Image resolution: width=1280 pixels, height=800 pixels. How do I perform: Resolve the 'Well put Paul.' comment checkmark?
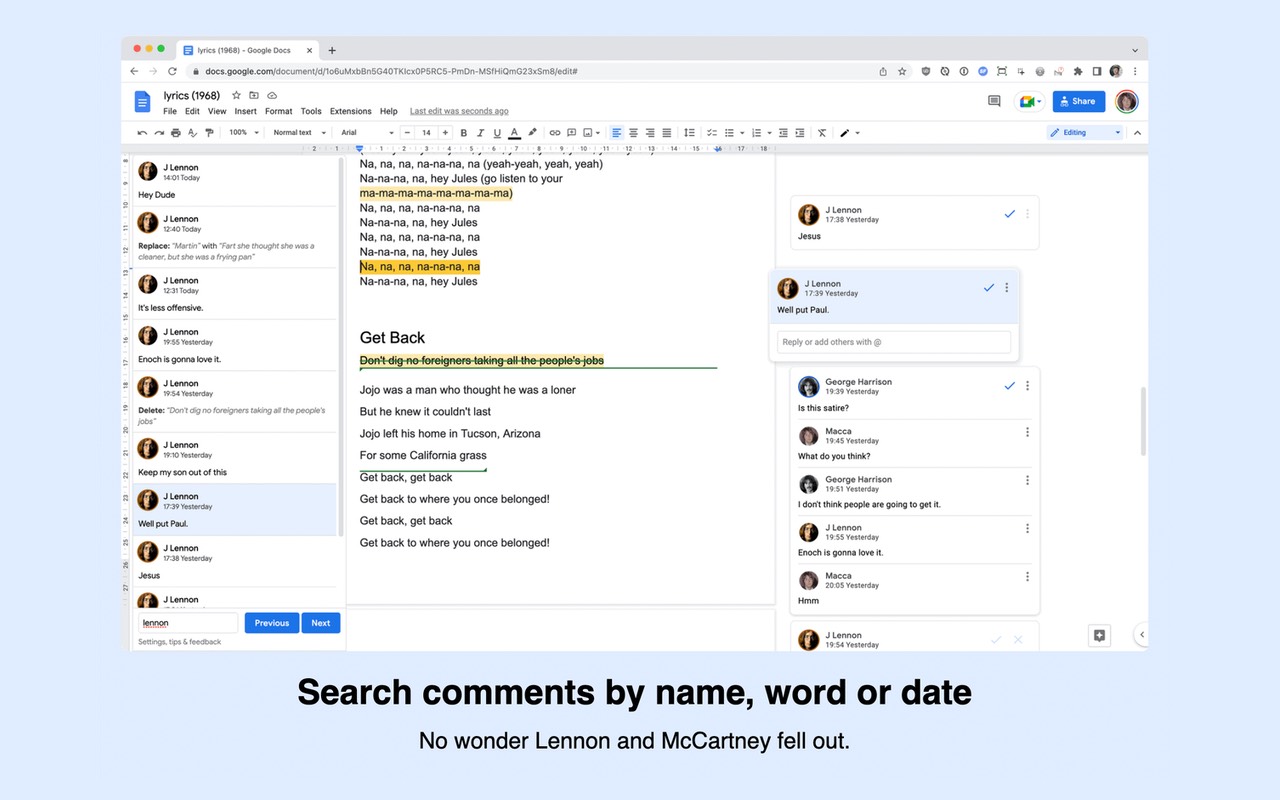[x=989, y=288]
